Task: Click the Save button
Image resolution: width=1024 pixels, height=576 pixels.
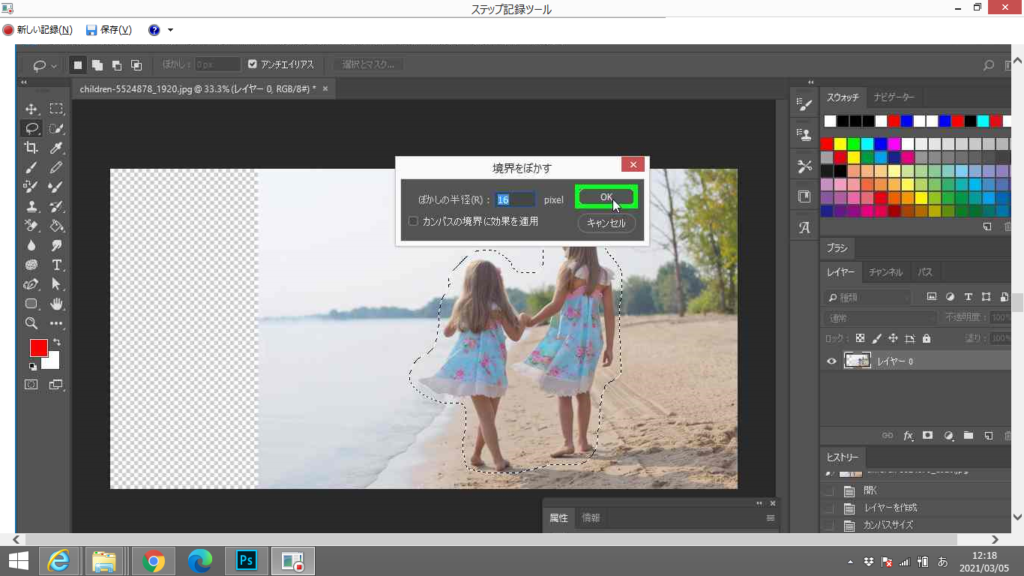Action: (x=109, y=30)
